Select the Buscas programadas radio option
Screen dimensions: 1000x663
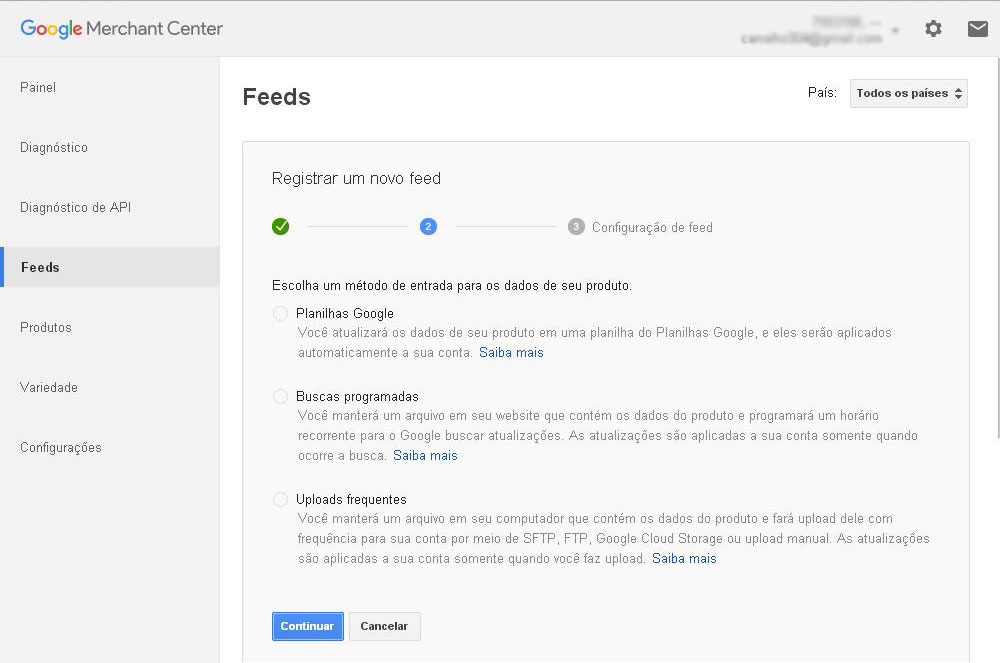pos(281,397)
